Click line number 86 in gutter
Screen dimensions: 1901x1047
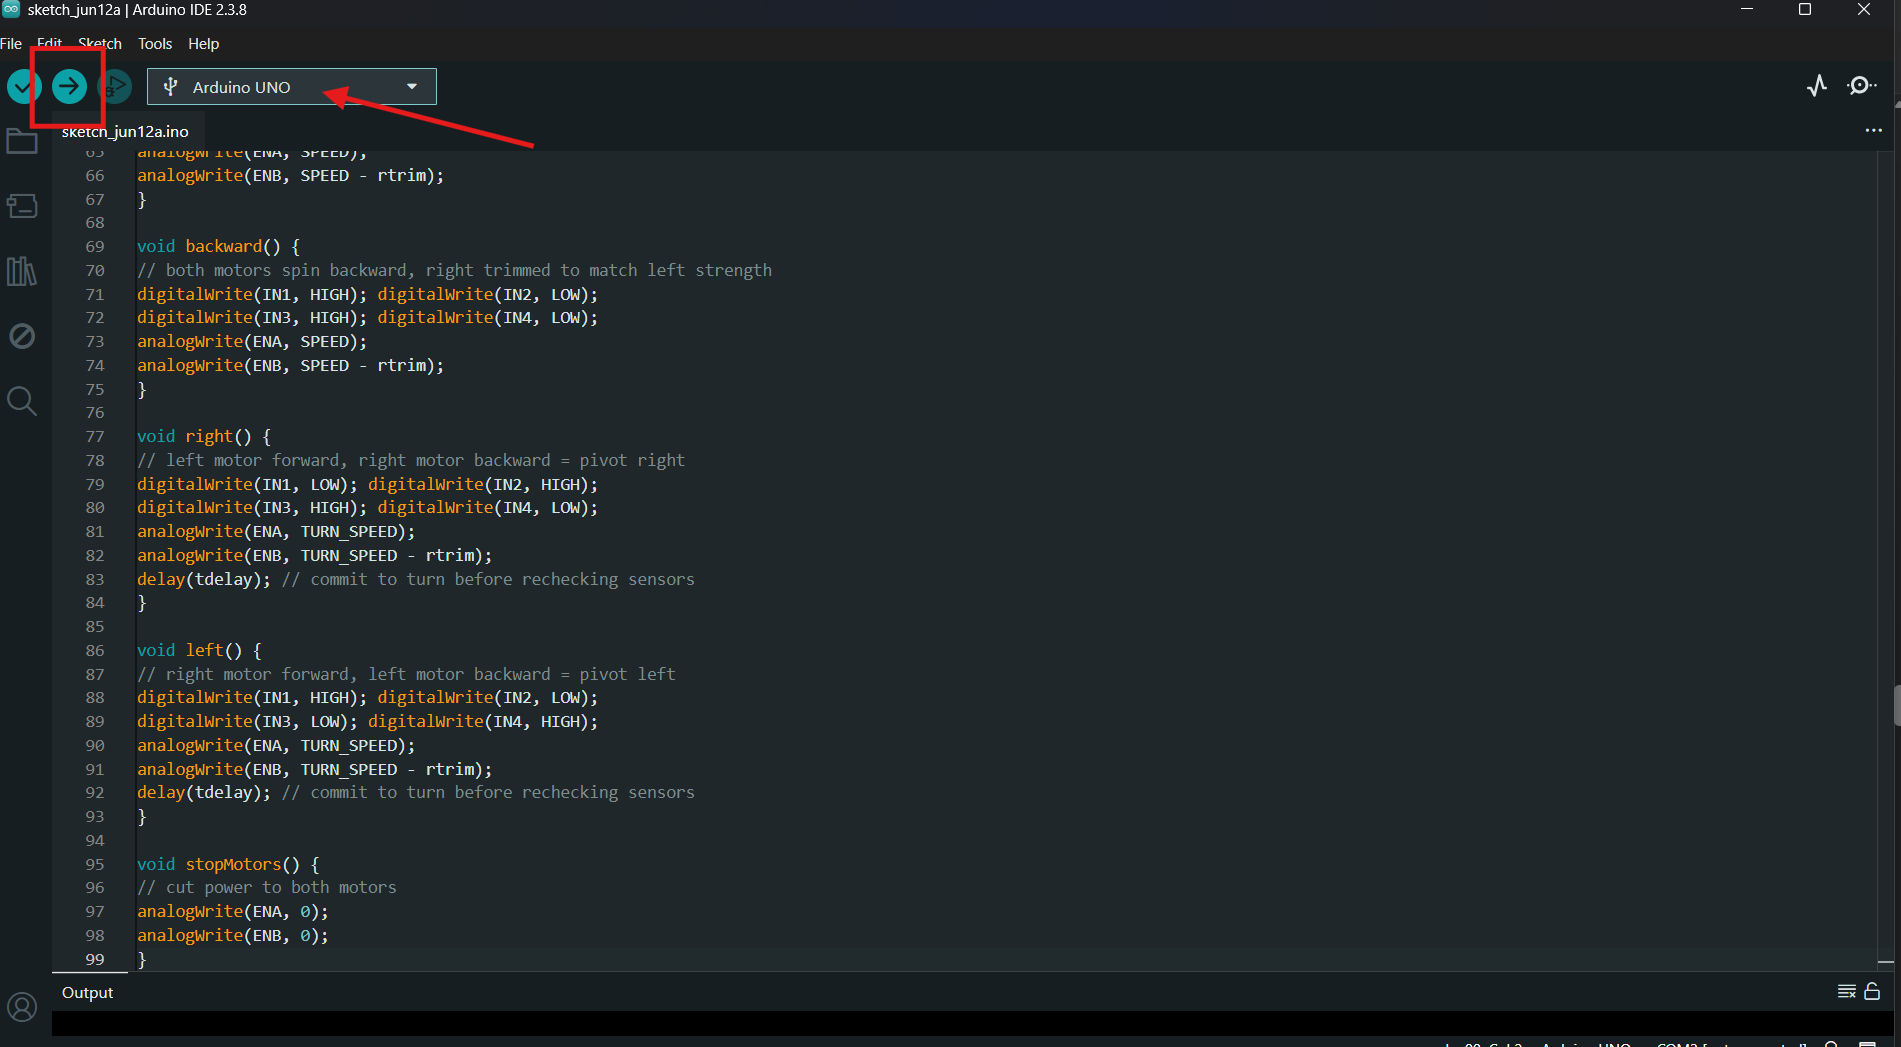[95, 651]
